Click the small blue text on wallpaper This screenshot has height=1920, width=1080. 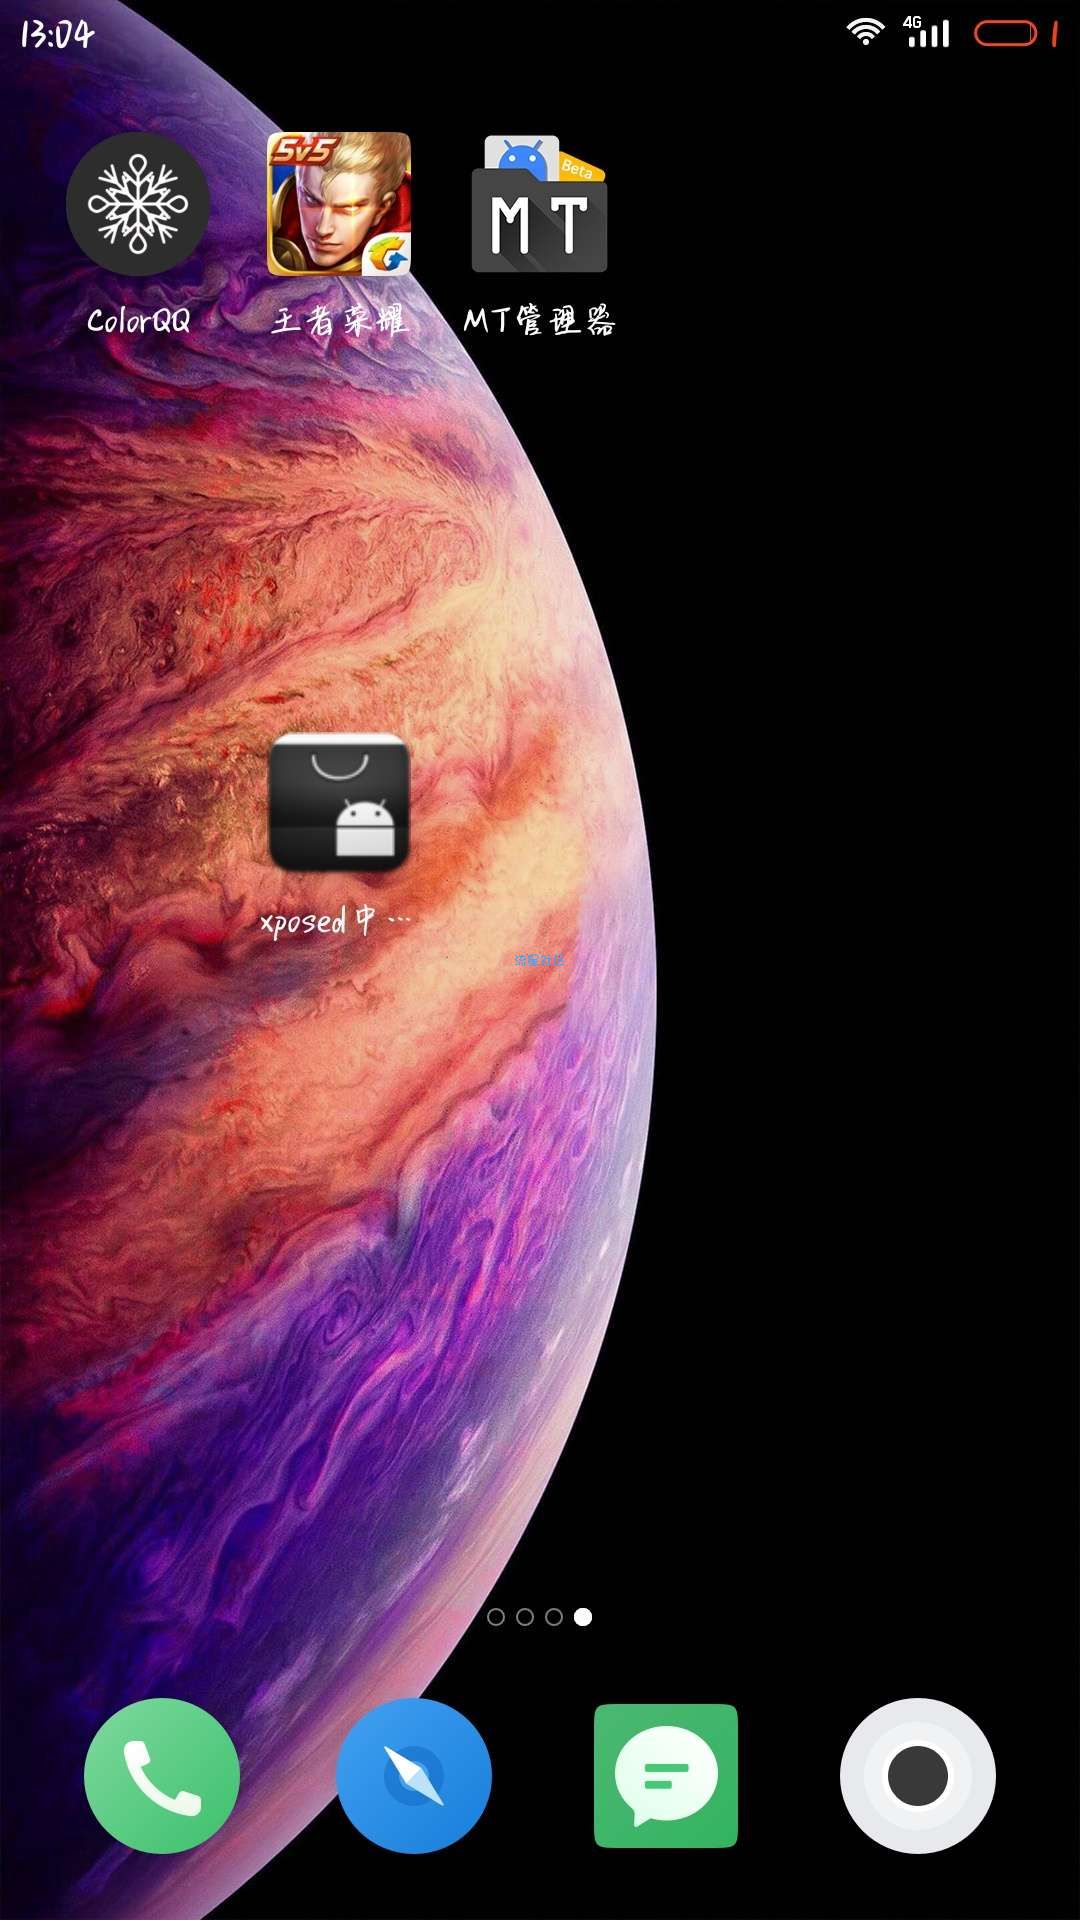[539, 960]
